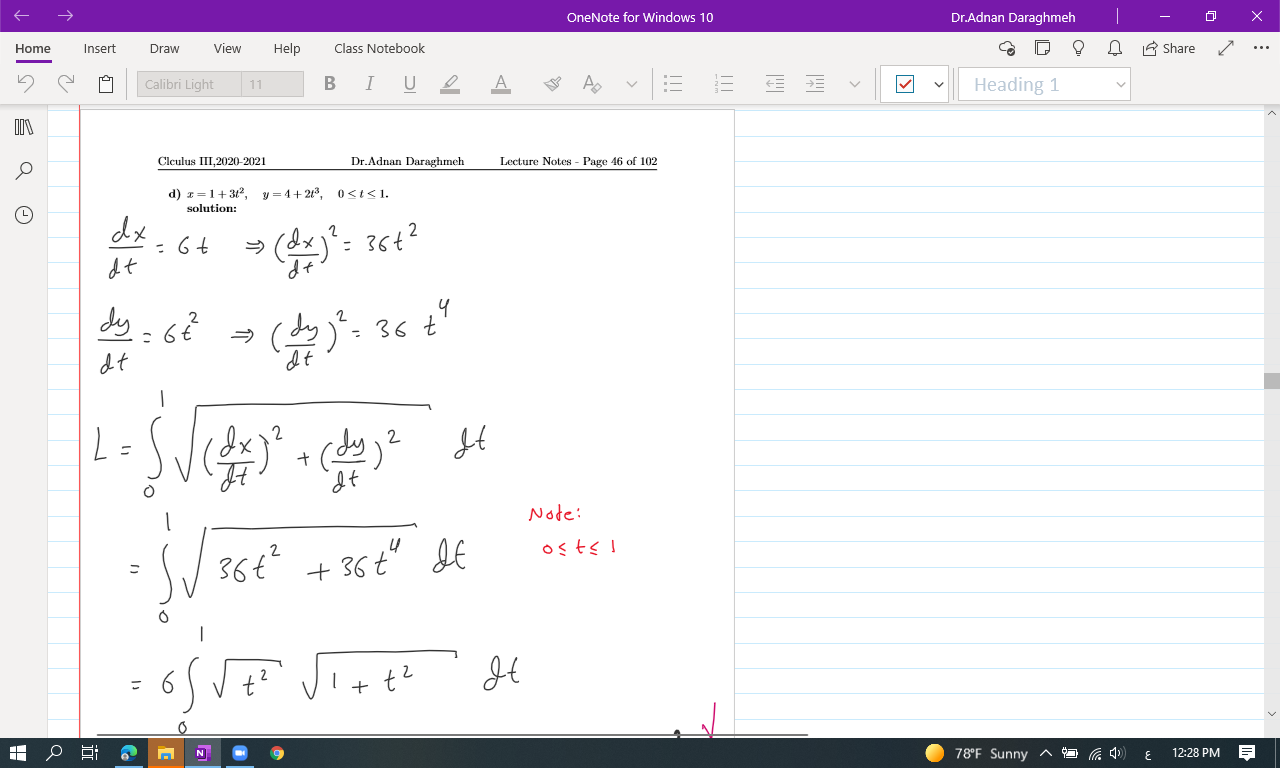Image resolution: width=1280 pixels, height=768 pixels.
Task: Switch to the Draw tab
Action: pyautogui.click(x=164, y=48)
